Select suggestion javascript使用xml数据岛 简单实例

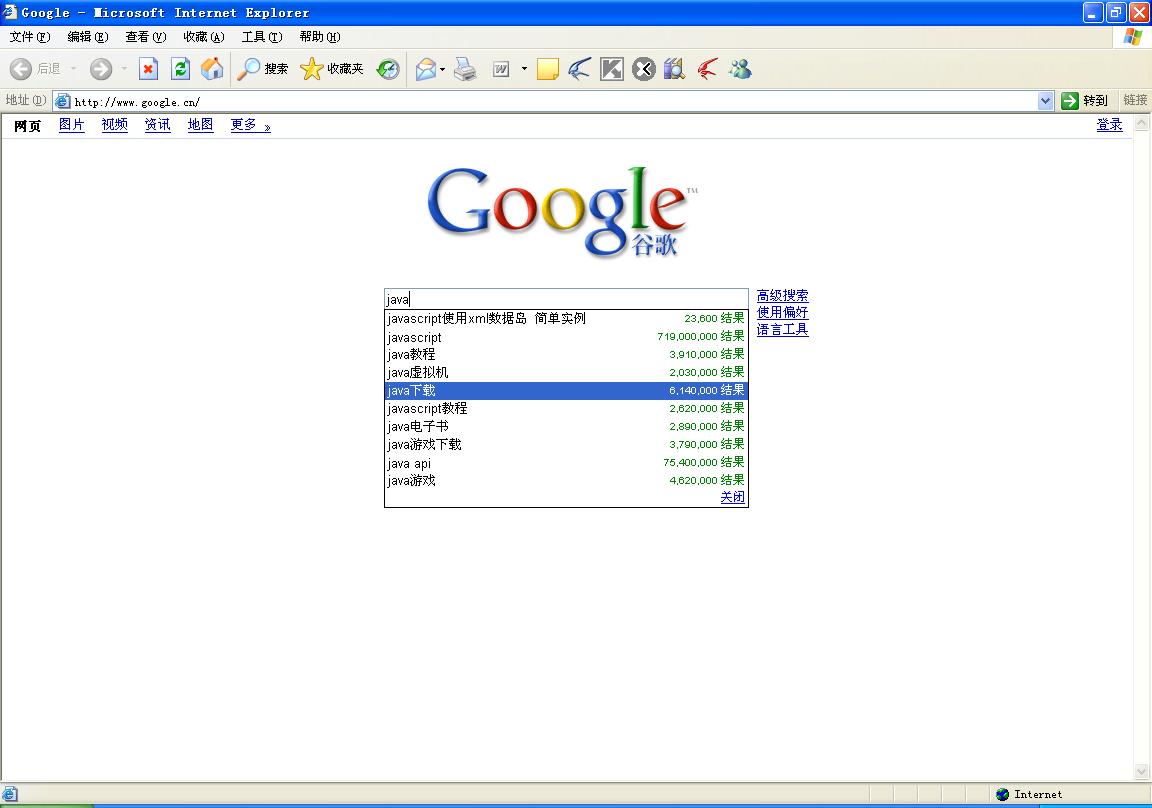pyautogui.click(x=566, y=318)
